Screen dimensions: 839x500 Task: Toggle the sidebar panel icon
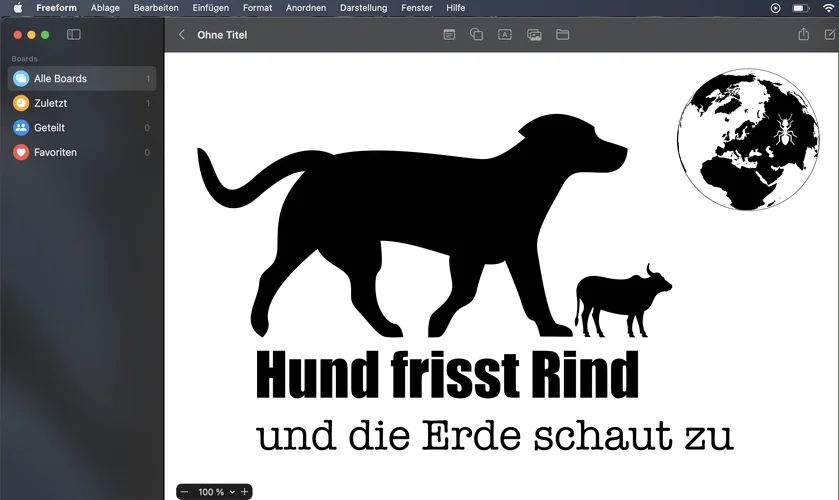coord(74,35)
